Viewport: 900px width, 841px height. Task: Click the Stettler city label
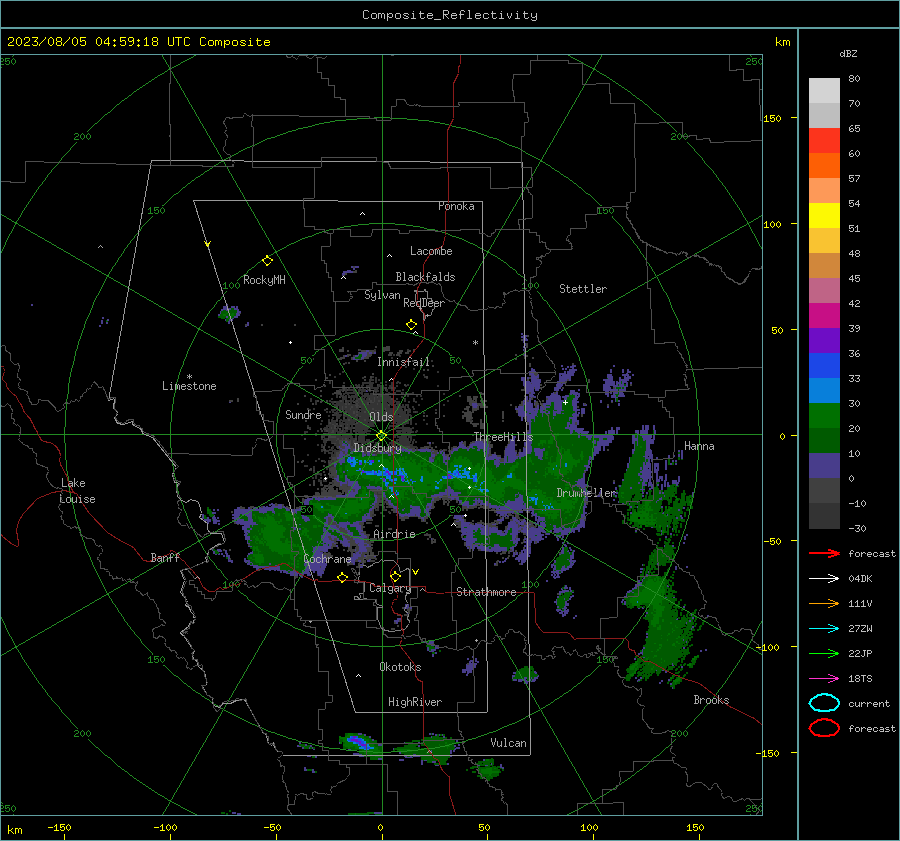pos(583,289)
